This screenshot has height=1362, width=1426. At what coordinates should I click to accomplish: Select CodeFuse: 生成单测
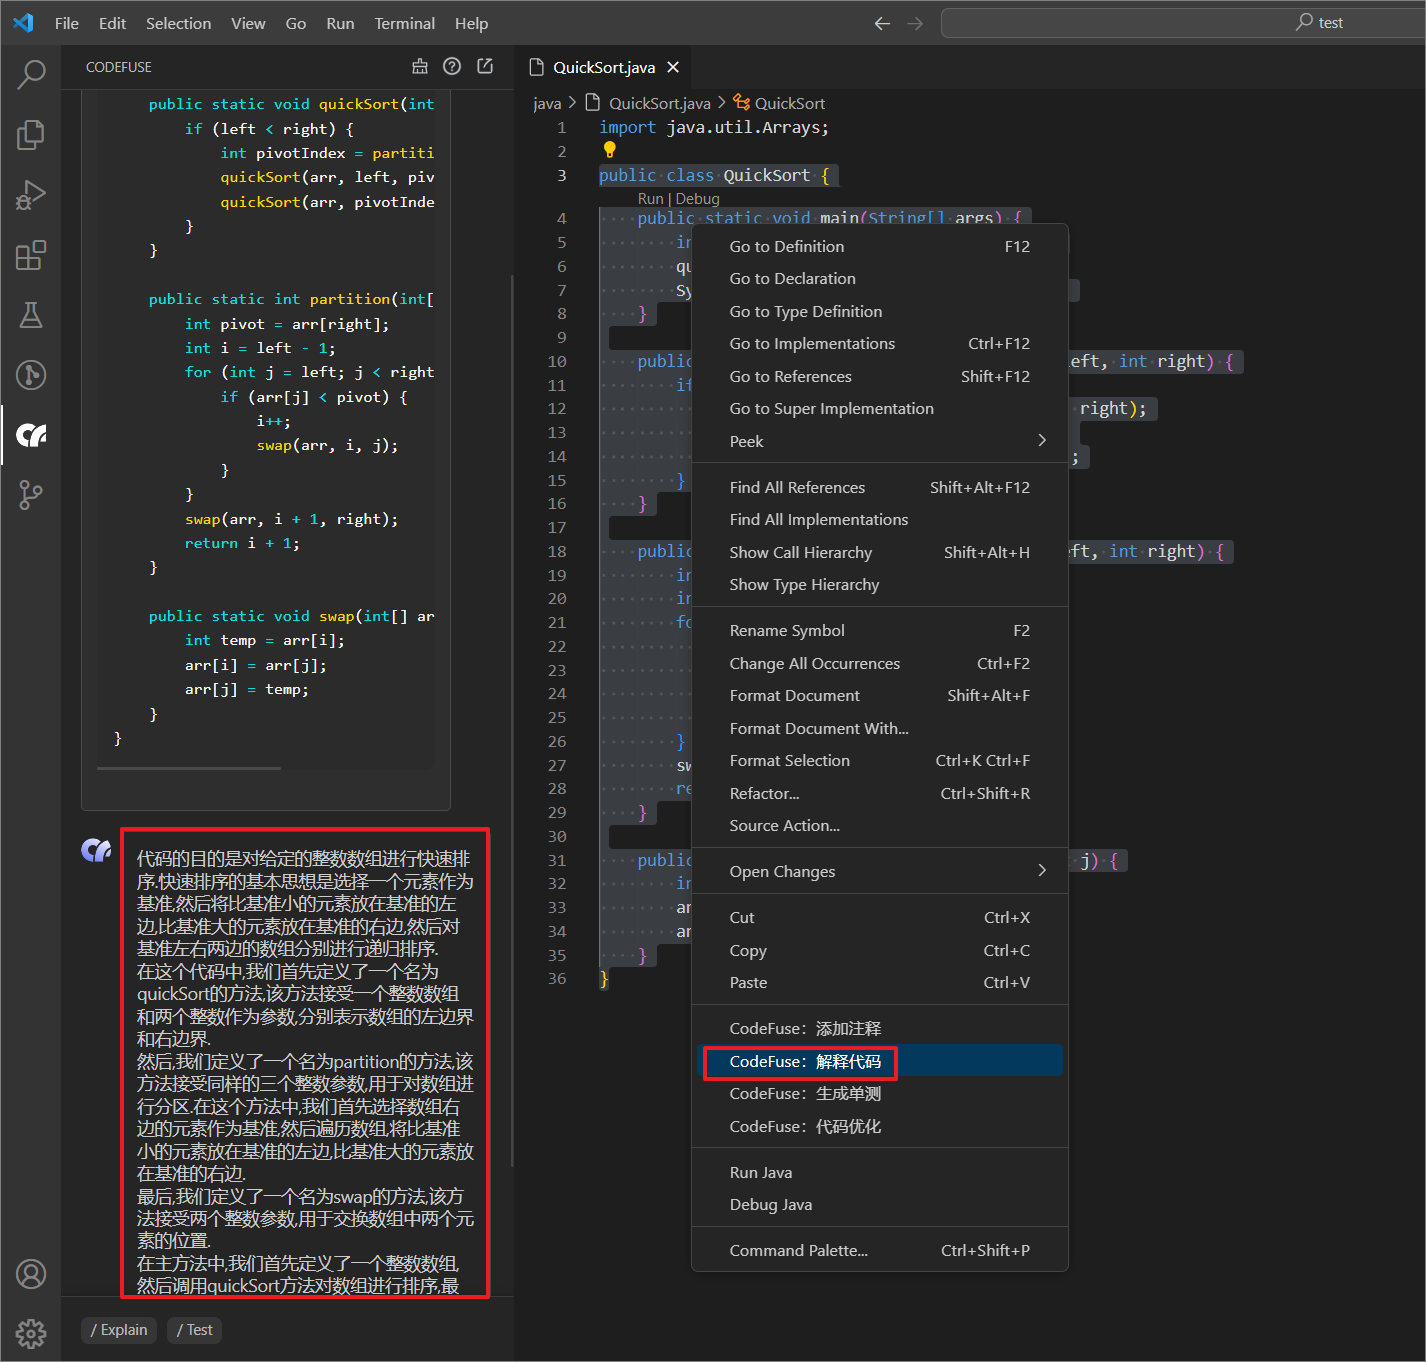880,1093
